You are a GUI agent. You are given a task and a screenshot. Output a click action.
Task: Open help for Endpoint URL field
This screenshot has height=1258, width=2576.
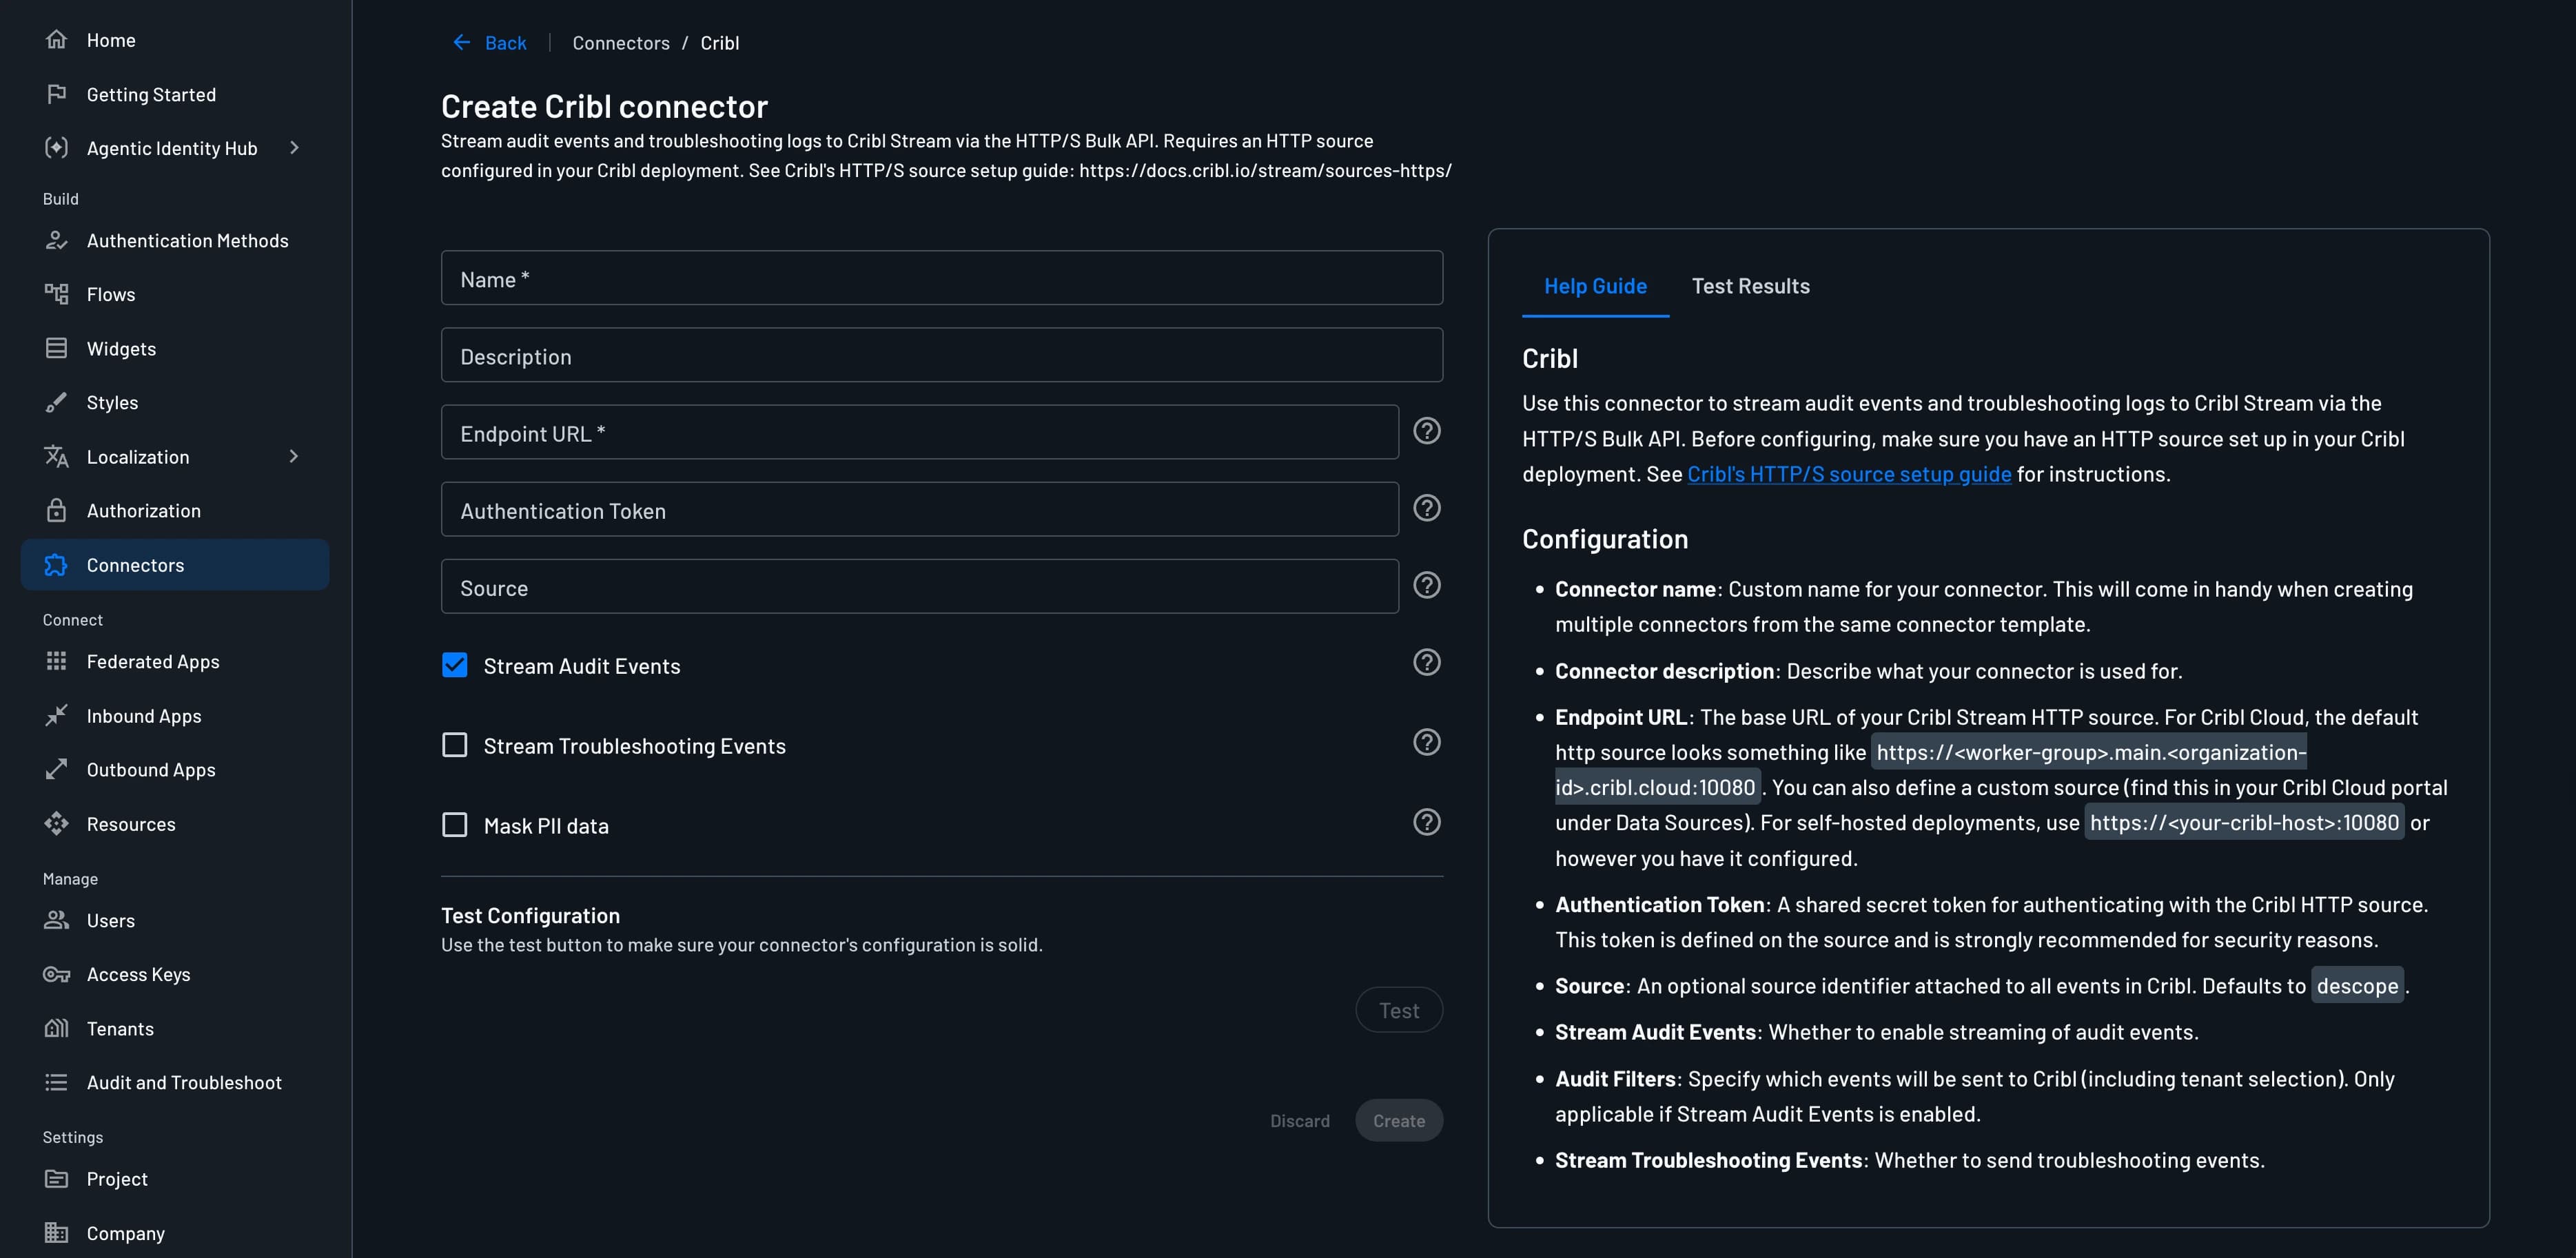click(1427, 431)
